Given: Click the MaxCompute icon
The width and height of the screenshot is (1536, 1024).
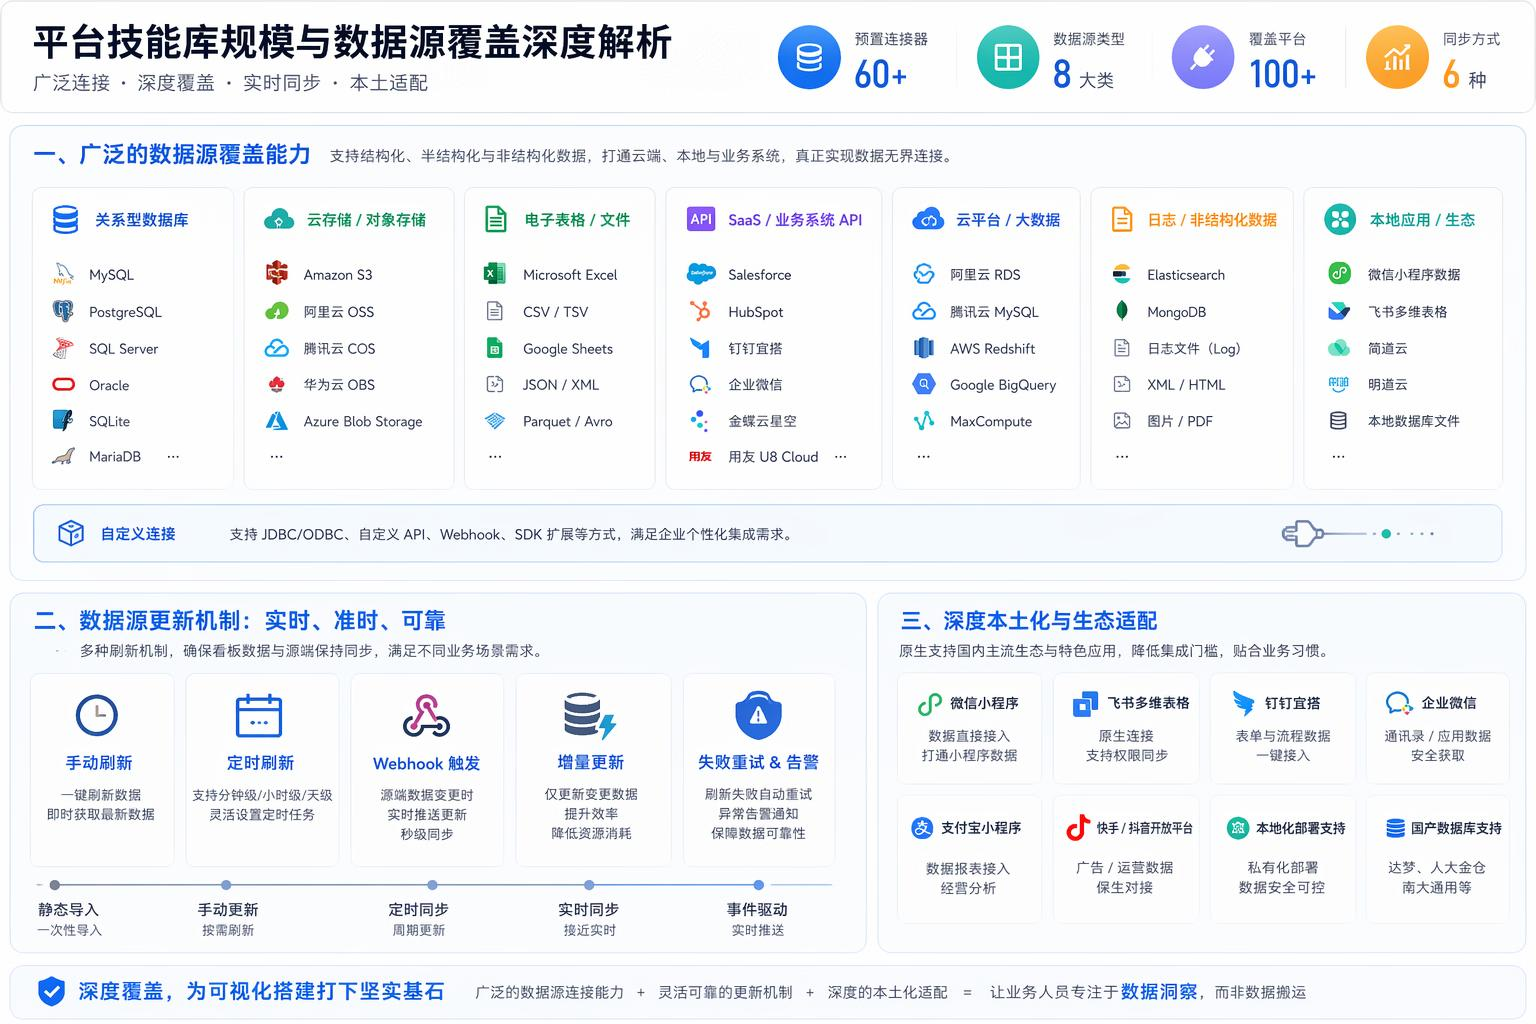Looking at the screenshot, I should click(924, 421).
